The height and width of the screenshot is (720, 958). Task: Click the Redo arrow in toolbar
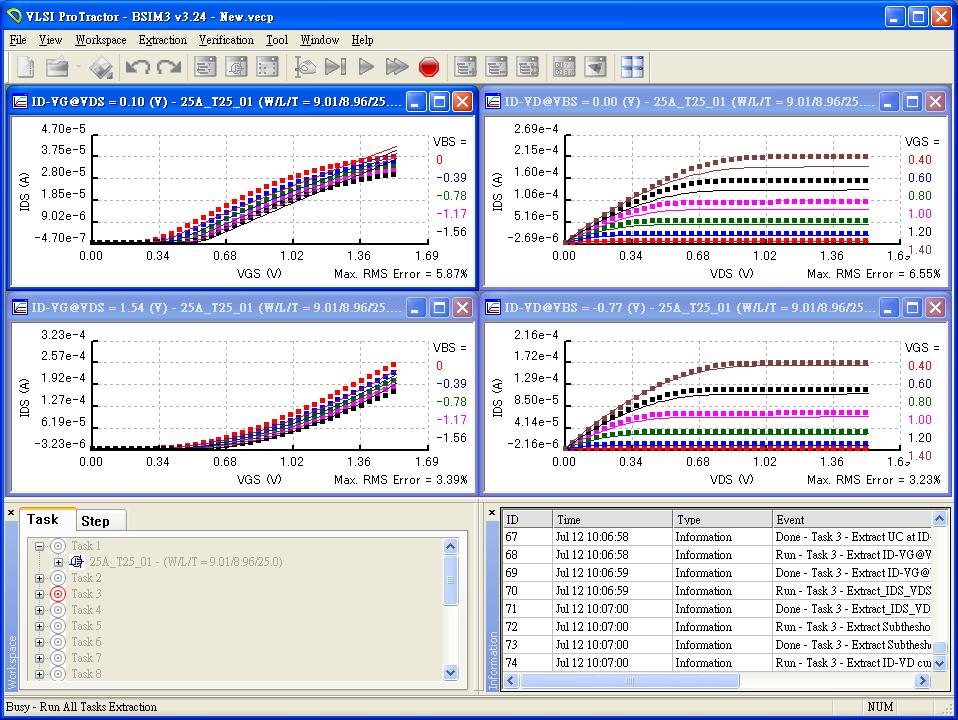coord(168,67)
